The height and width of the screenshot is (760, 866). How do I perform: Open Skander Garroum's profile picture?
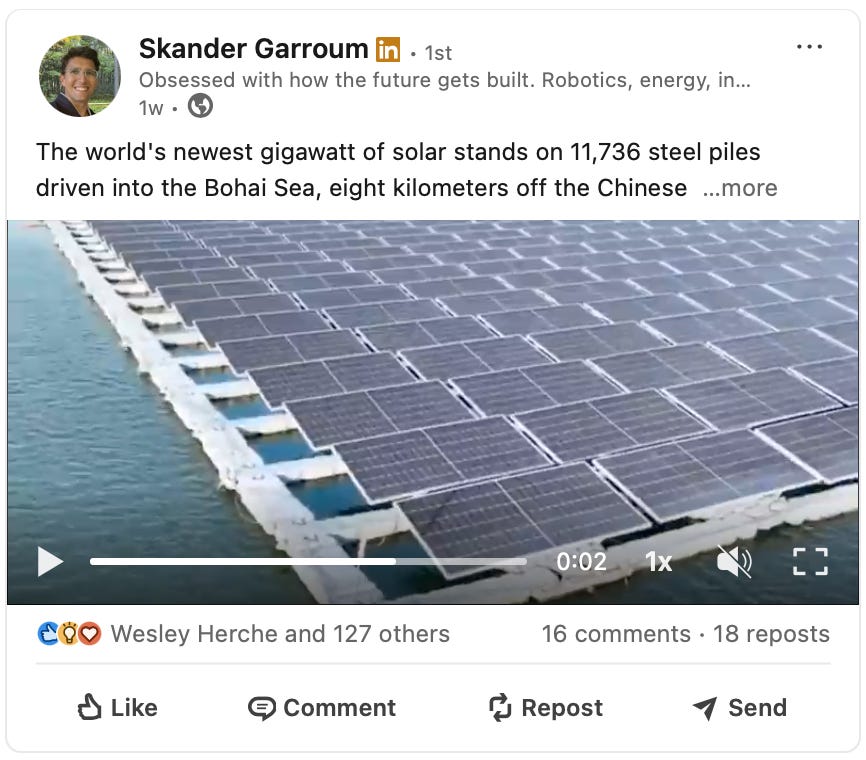(x=80, y=76)
